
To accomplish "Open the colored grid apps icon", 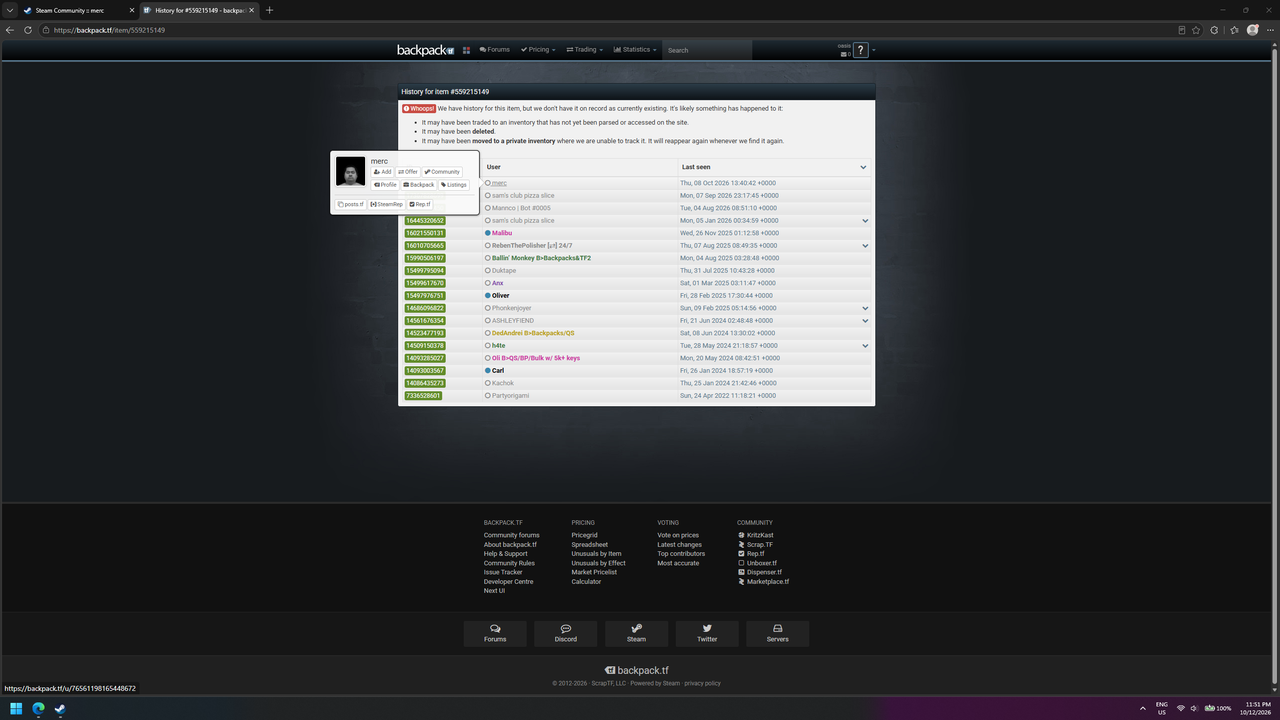I will [x=466, y=50].
